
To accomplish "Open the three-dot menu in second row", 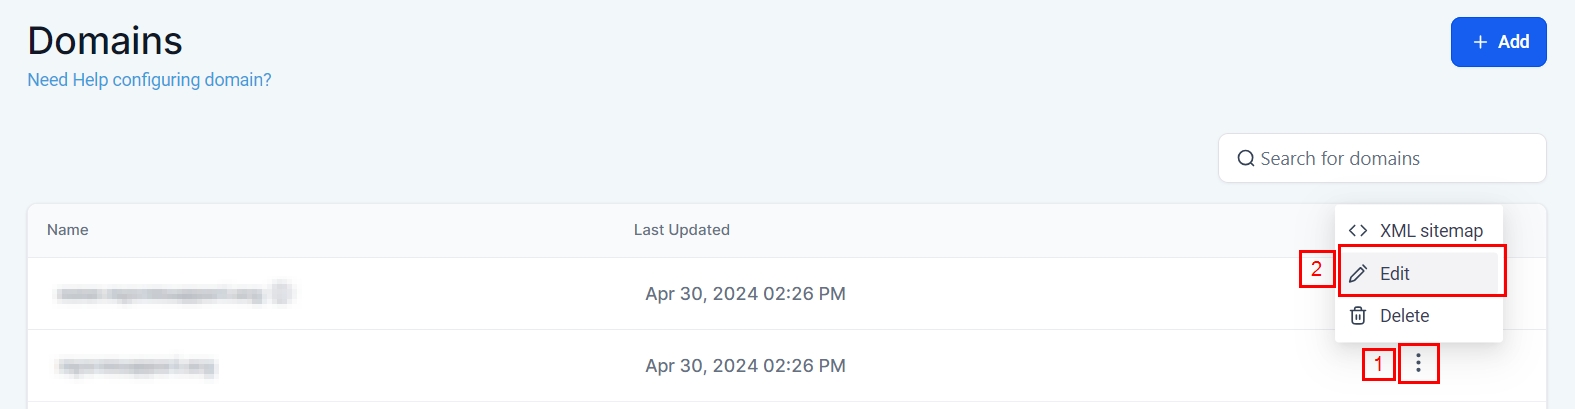I will point(1418,364).
